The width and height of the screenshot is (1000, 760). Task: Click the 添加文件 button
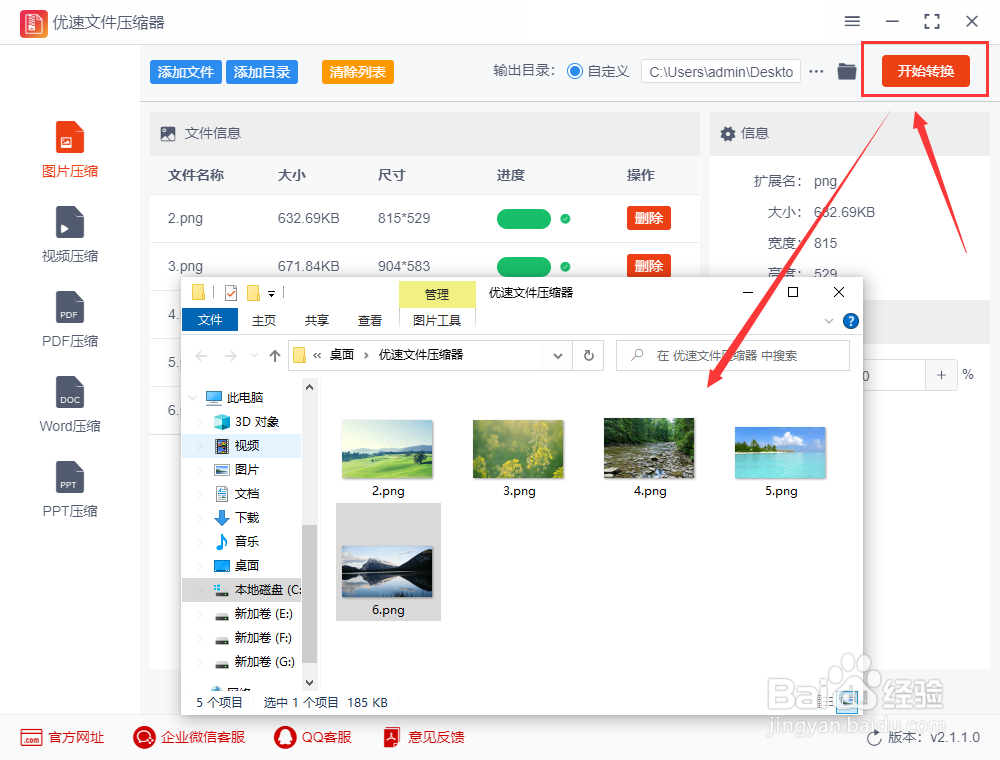coord(186,72)
